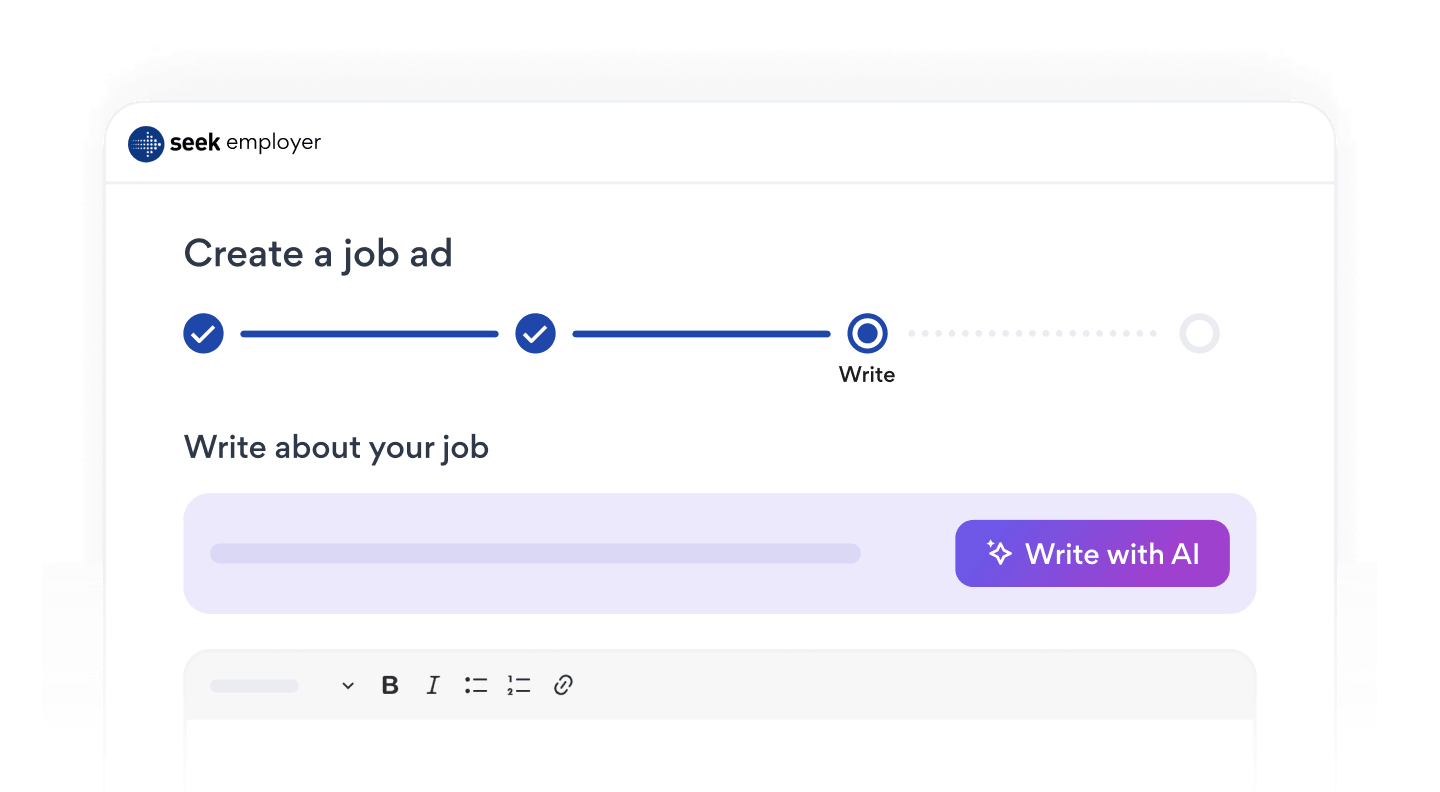Image resolution: width=1440 pixels, height=792 pixels.
Task: Click inside the job description editor area
Action: (719, 755)
